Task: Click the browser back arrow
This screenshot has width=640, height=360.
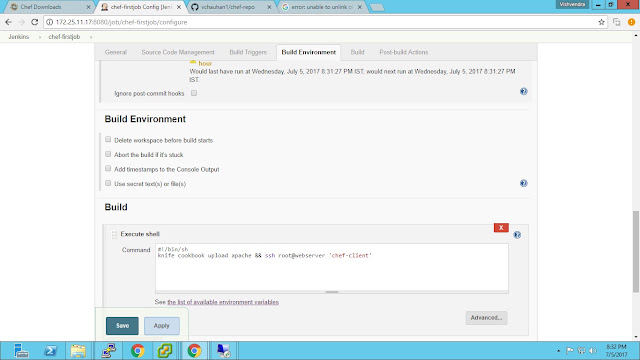Action: click(9, 22)
